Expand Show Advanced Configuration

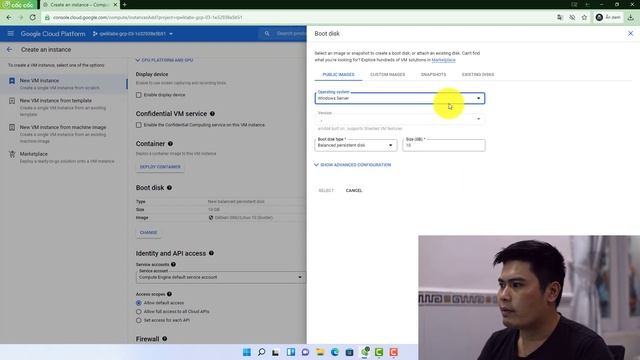click(x=353, y=165)
